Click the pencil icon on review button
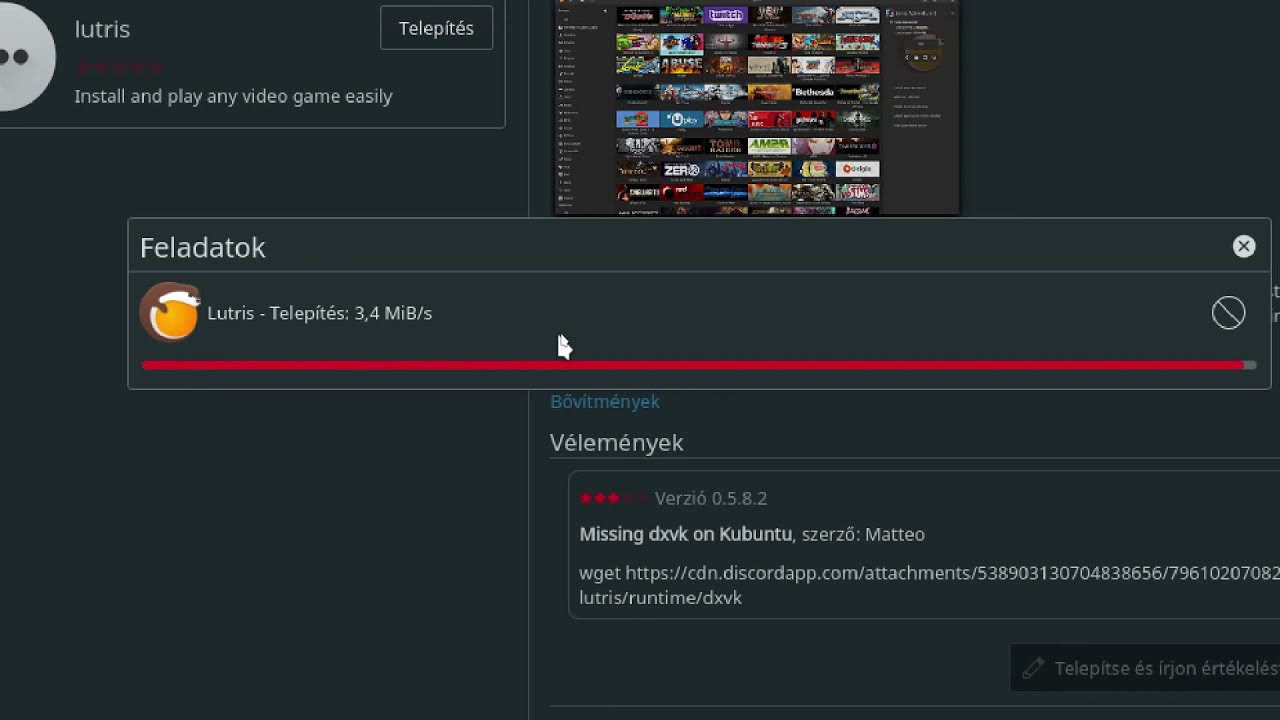Image resolution: width=1280 pixels, height=720 pixels. click(x=1033, y=668)
